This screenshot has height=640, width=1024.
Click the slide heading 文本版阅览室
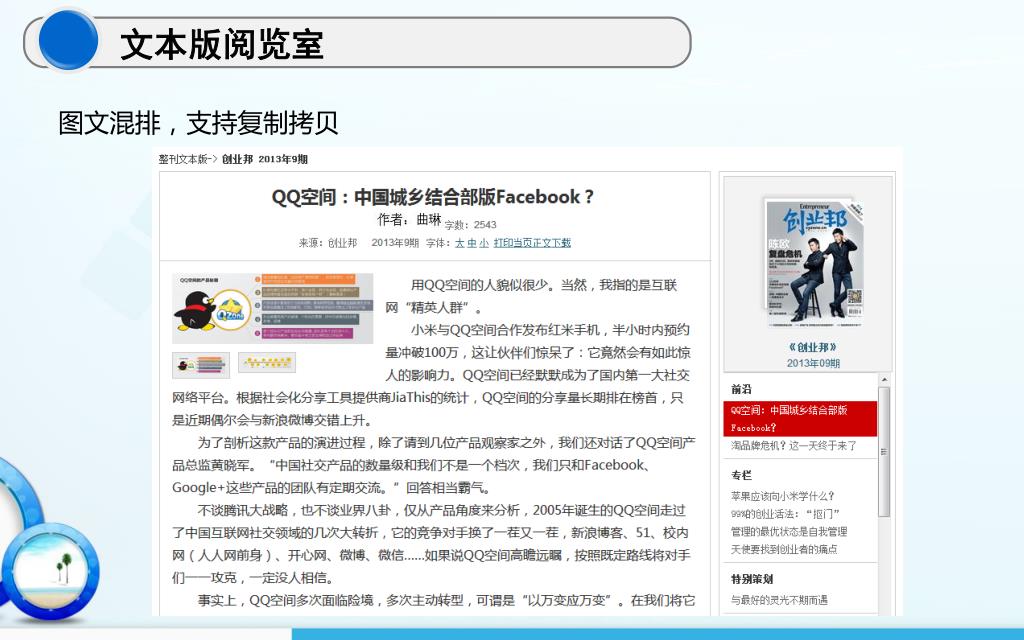click(221, 44)
